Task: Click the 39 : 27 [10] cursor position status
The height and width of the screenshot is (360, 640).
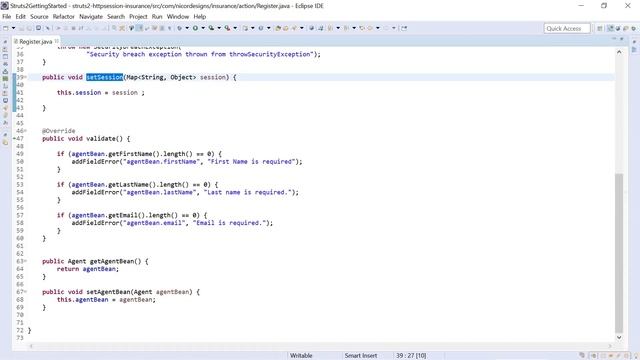Action: click(x=411, y=356)
